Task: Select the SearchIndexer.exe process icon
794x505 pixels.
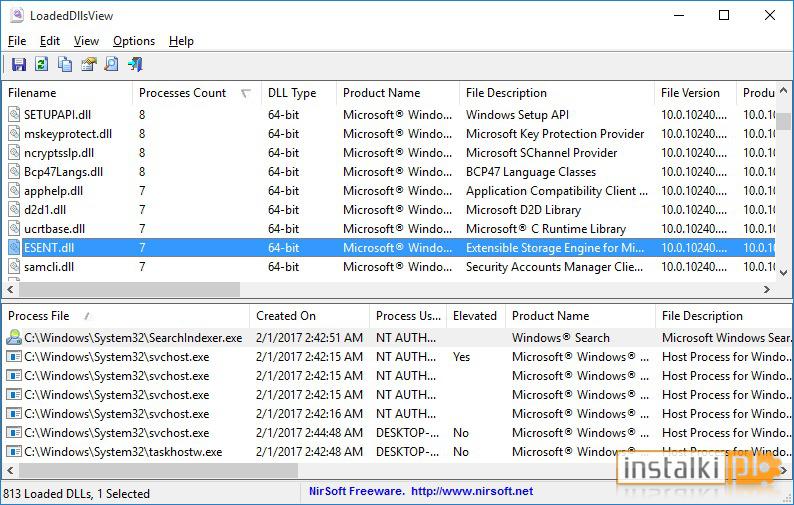Action: (x=14, y=338)
